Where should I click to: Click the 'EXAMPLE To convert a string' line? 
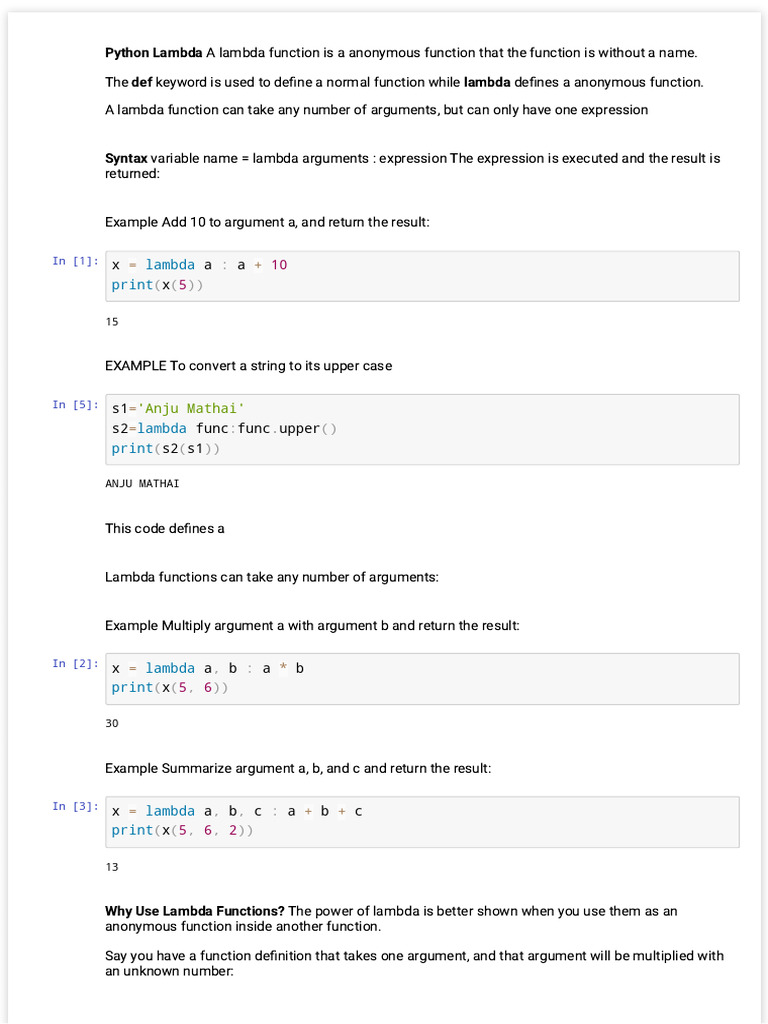(x=248, y=366)
